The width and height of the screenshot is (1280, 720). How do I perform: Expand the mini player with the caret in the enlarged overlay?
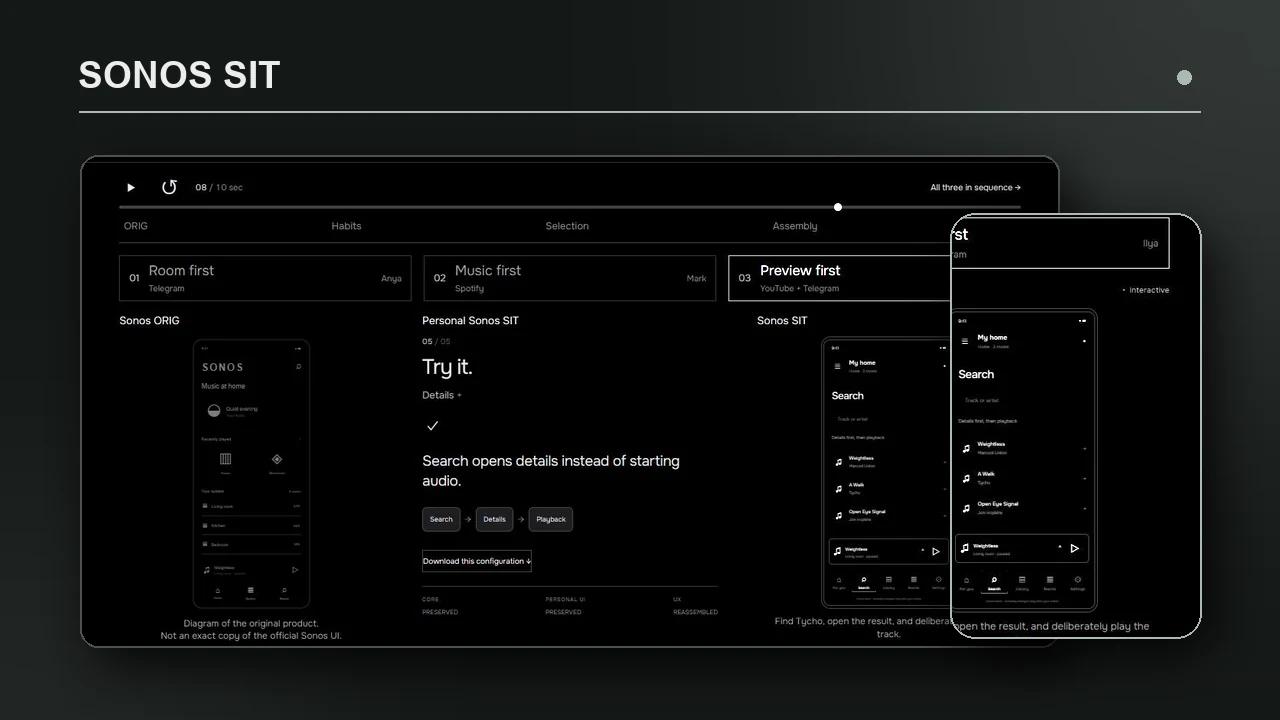click(1060, 547)
